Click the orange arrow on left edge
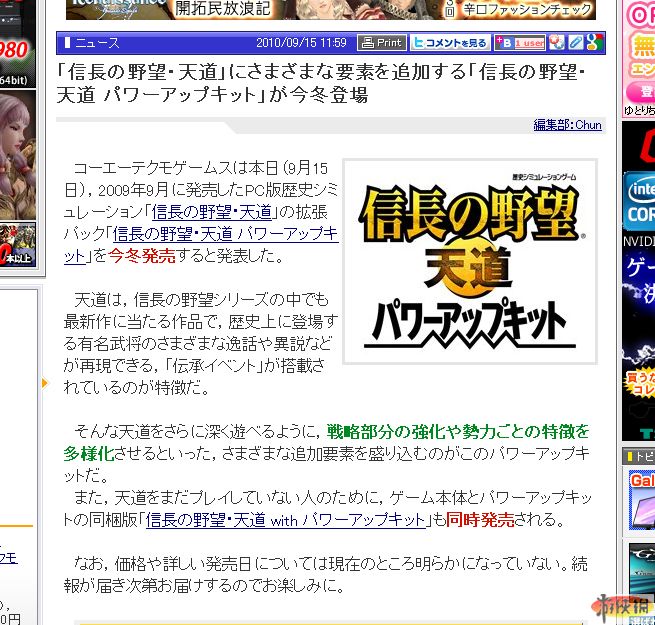Image resolution: width=655 pixels, height=625 pixels. tap(44, 382)
